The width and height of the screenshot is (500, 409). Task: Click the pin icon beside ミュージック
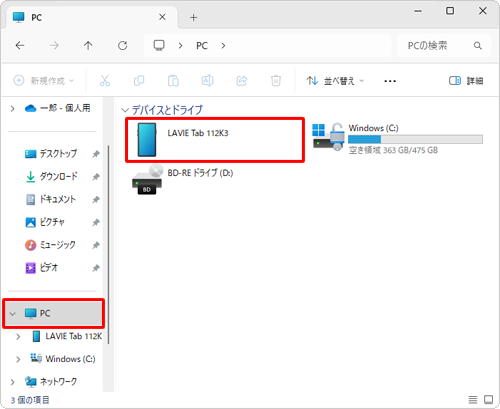tap(96, 245)
